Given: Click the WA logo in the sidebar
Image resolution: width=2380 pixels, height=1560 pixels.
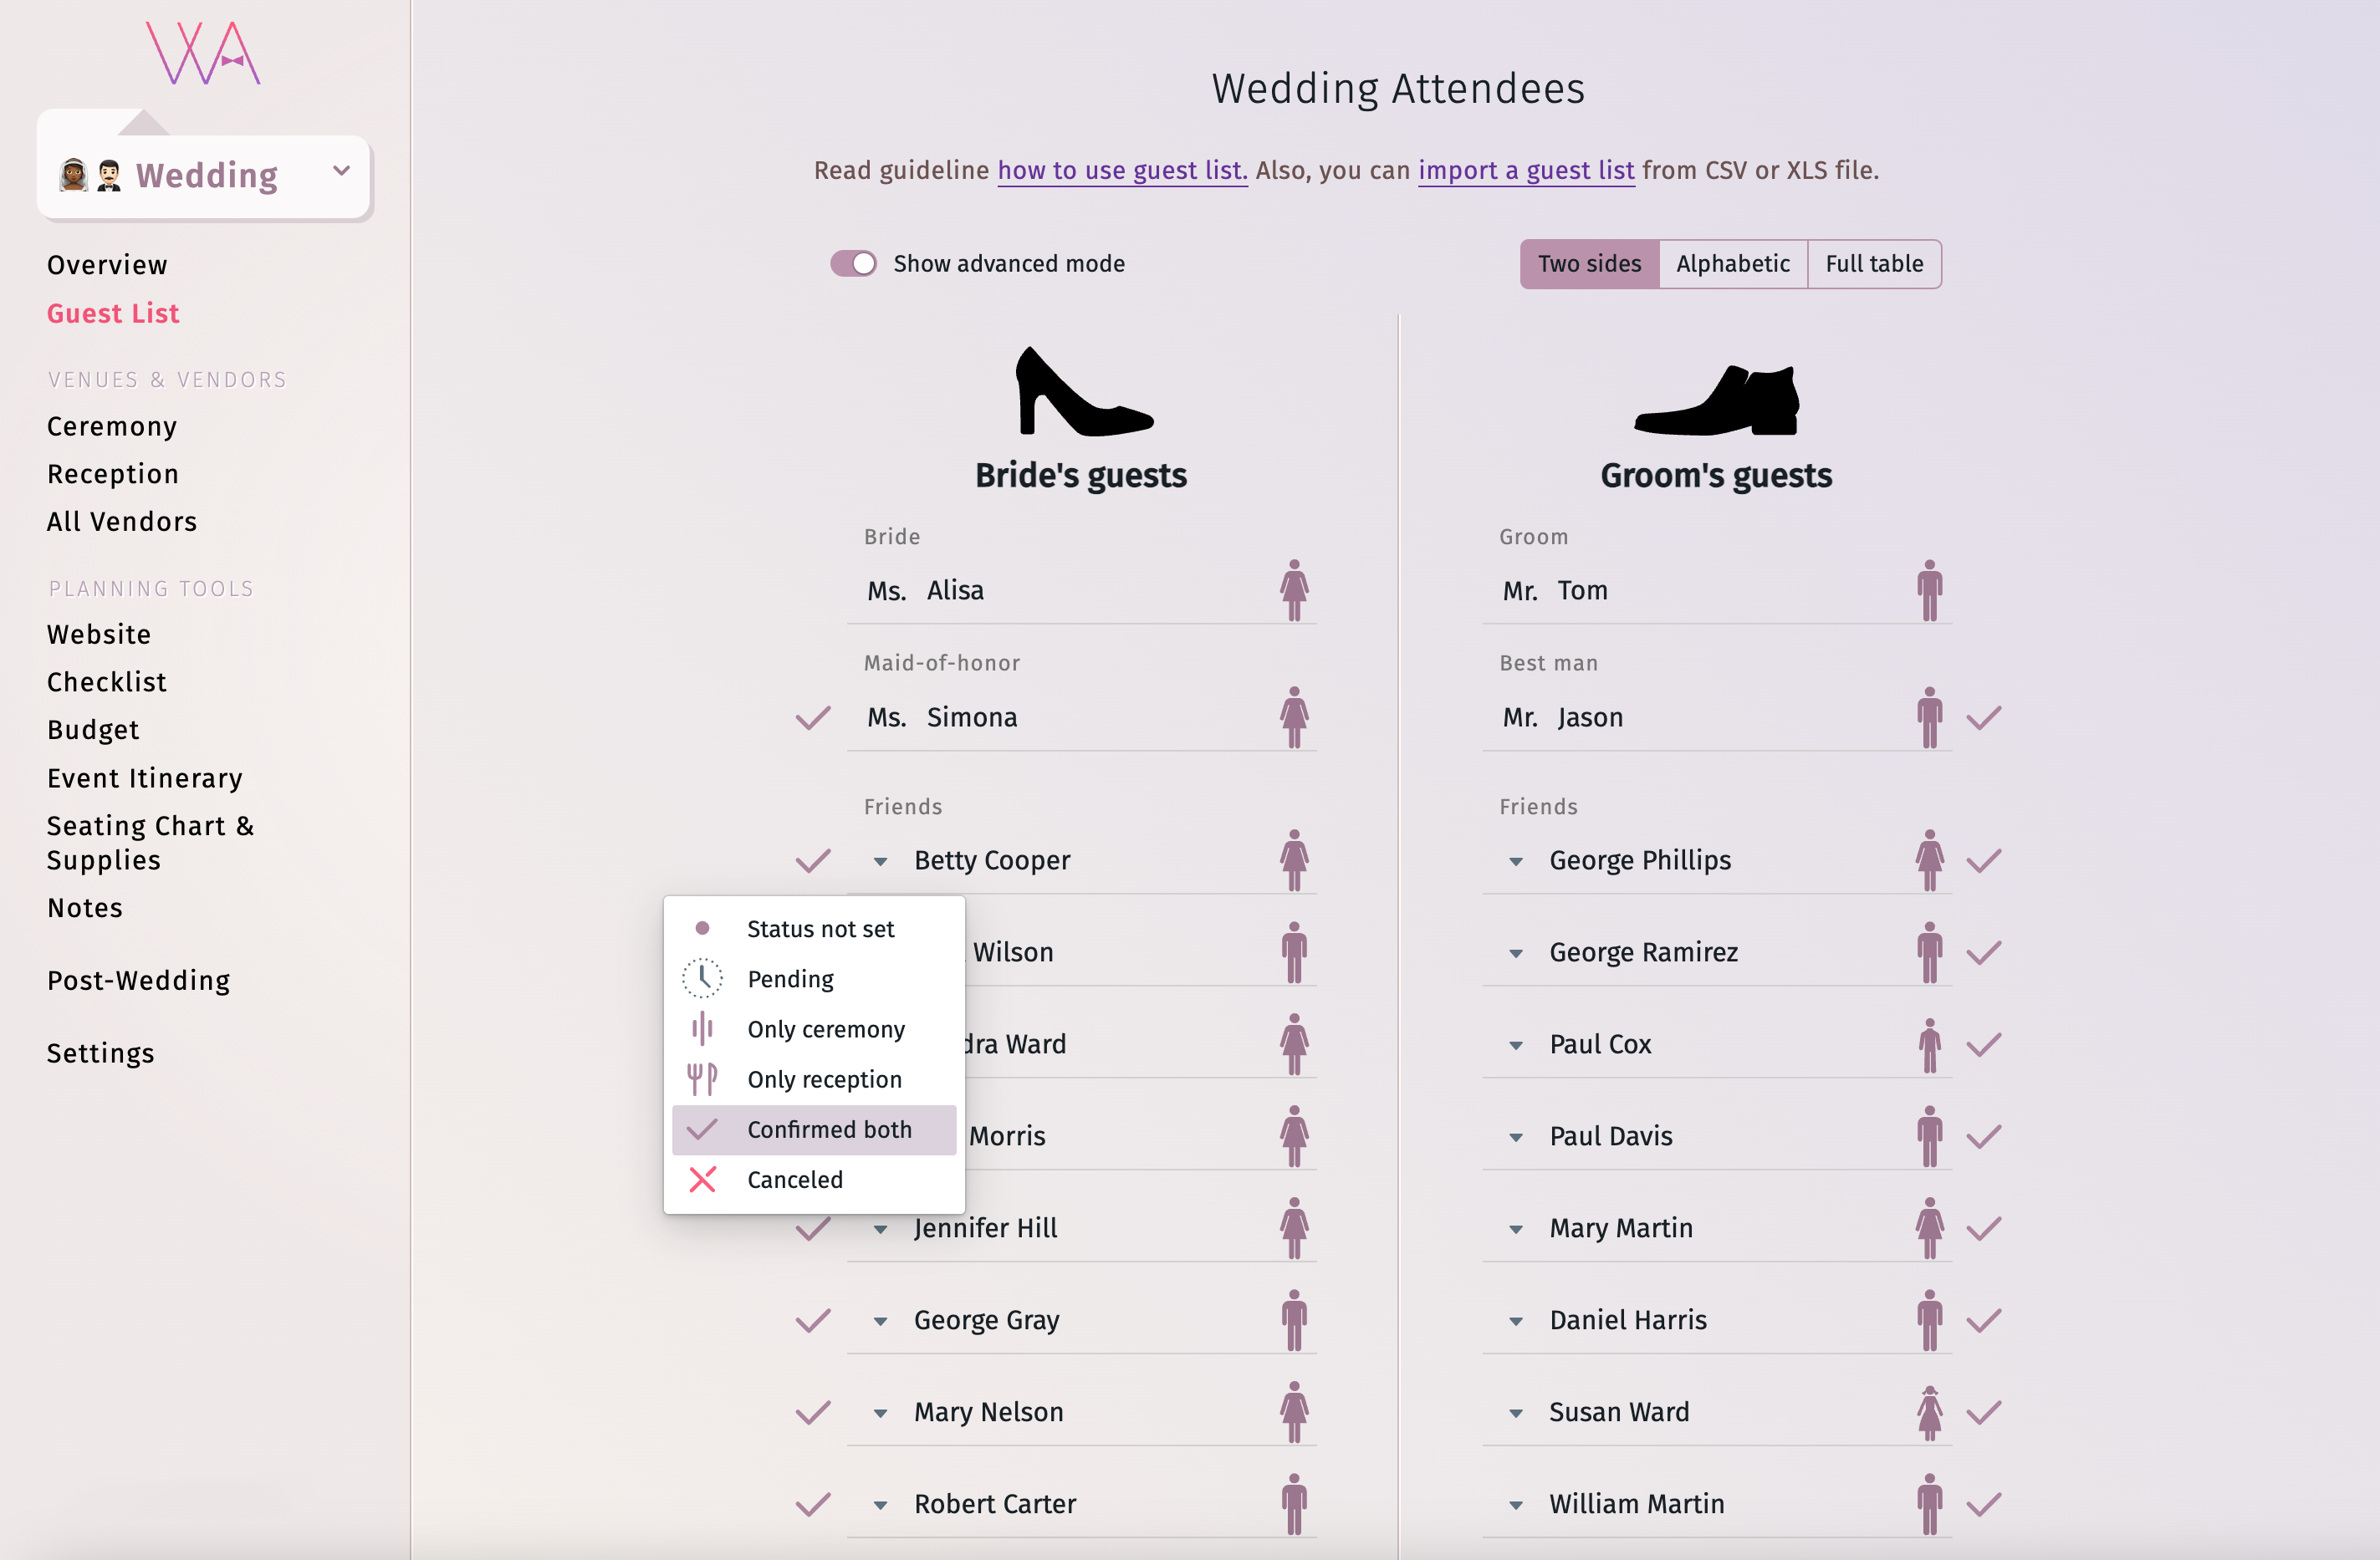Looking at the screenshot, I should pos(204,54).
